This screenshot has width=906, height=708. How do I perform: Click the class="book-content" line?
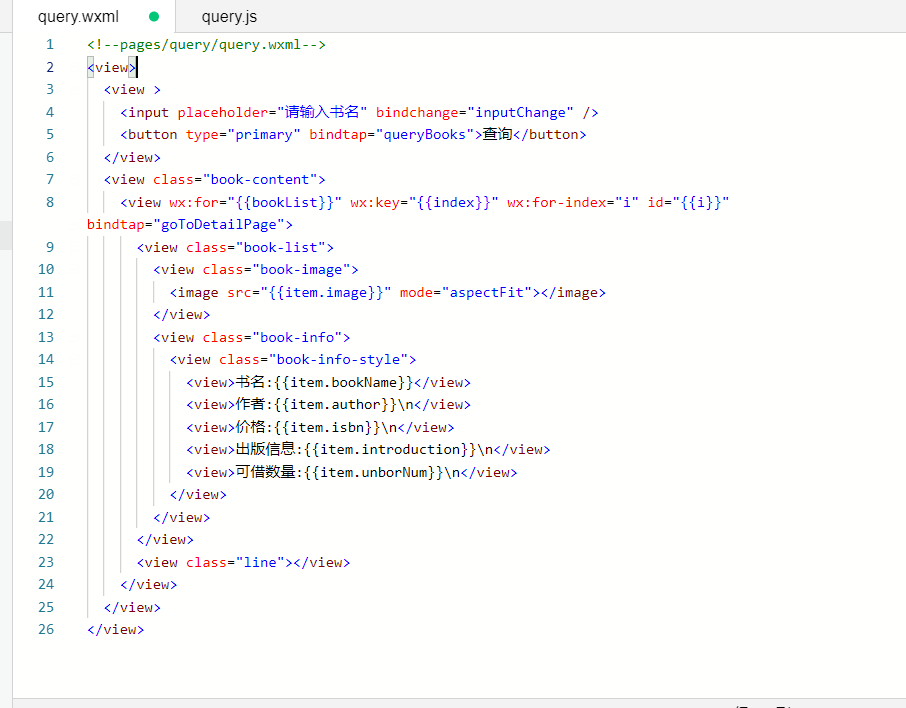[x=214, y=180]
